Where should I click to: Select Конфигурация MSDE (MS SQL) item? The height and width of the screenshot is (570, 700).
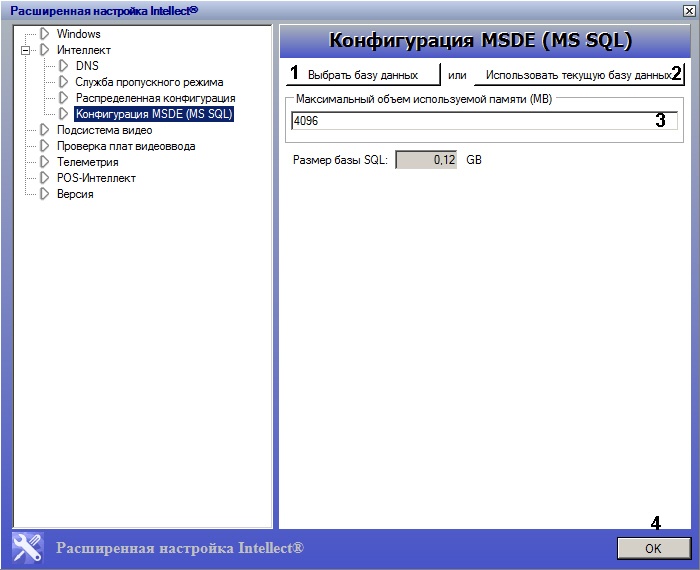pos(154,114)
